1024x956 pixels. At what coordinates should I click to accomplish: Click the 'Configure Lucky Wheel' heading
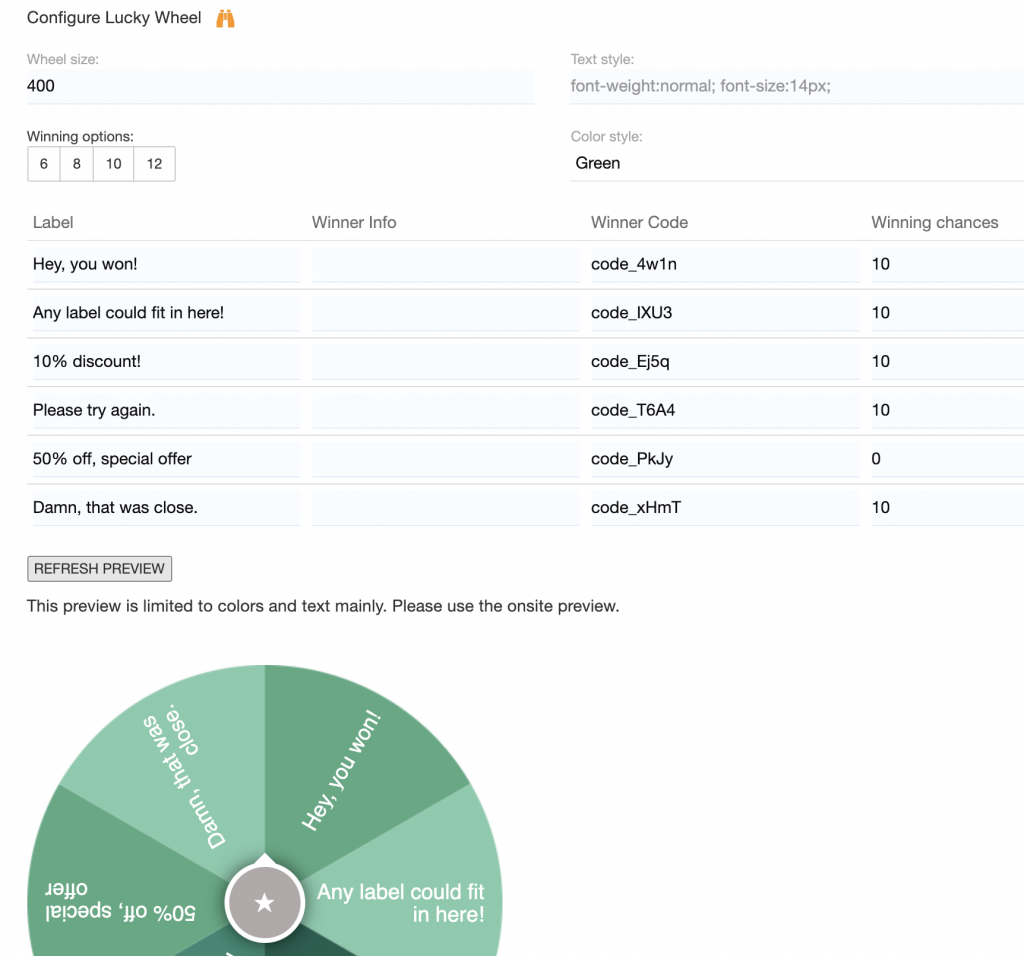point(114,18)
